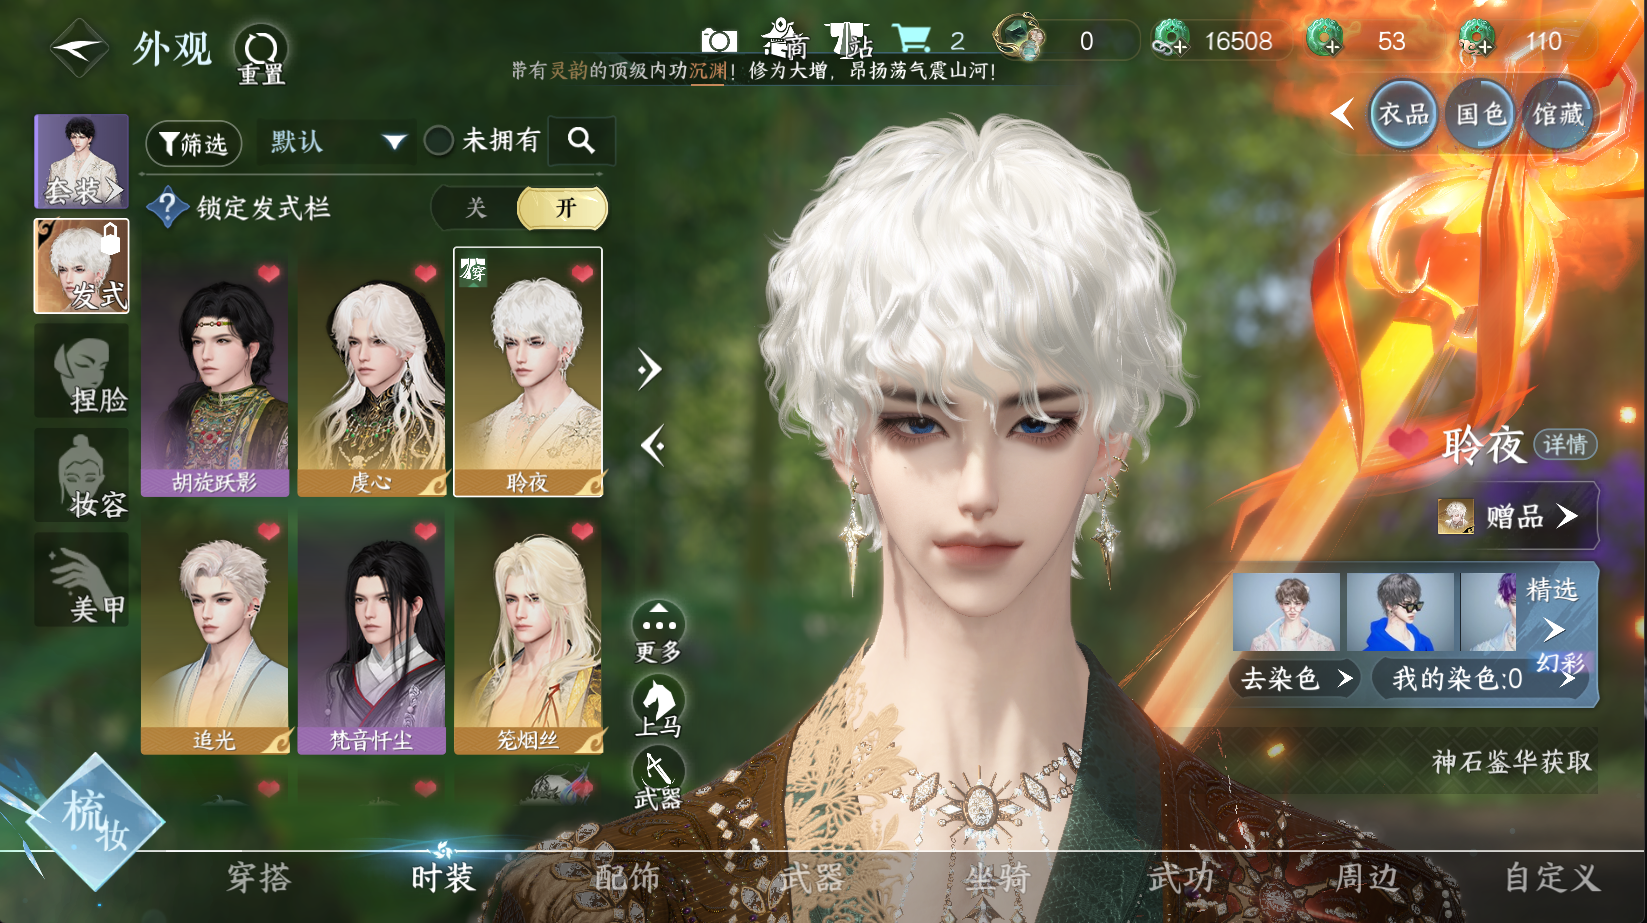Switch to the 配饰 tab

coord(627,878)
